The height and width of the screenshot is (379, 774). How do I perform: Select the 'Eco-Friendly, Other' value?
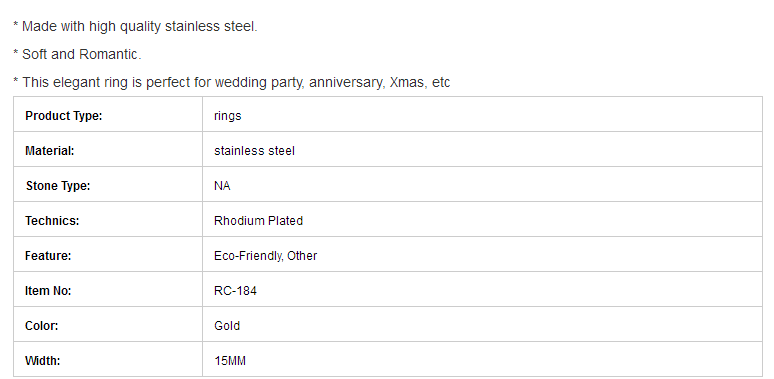pos(265,256)
